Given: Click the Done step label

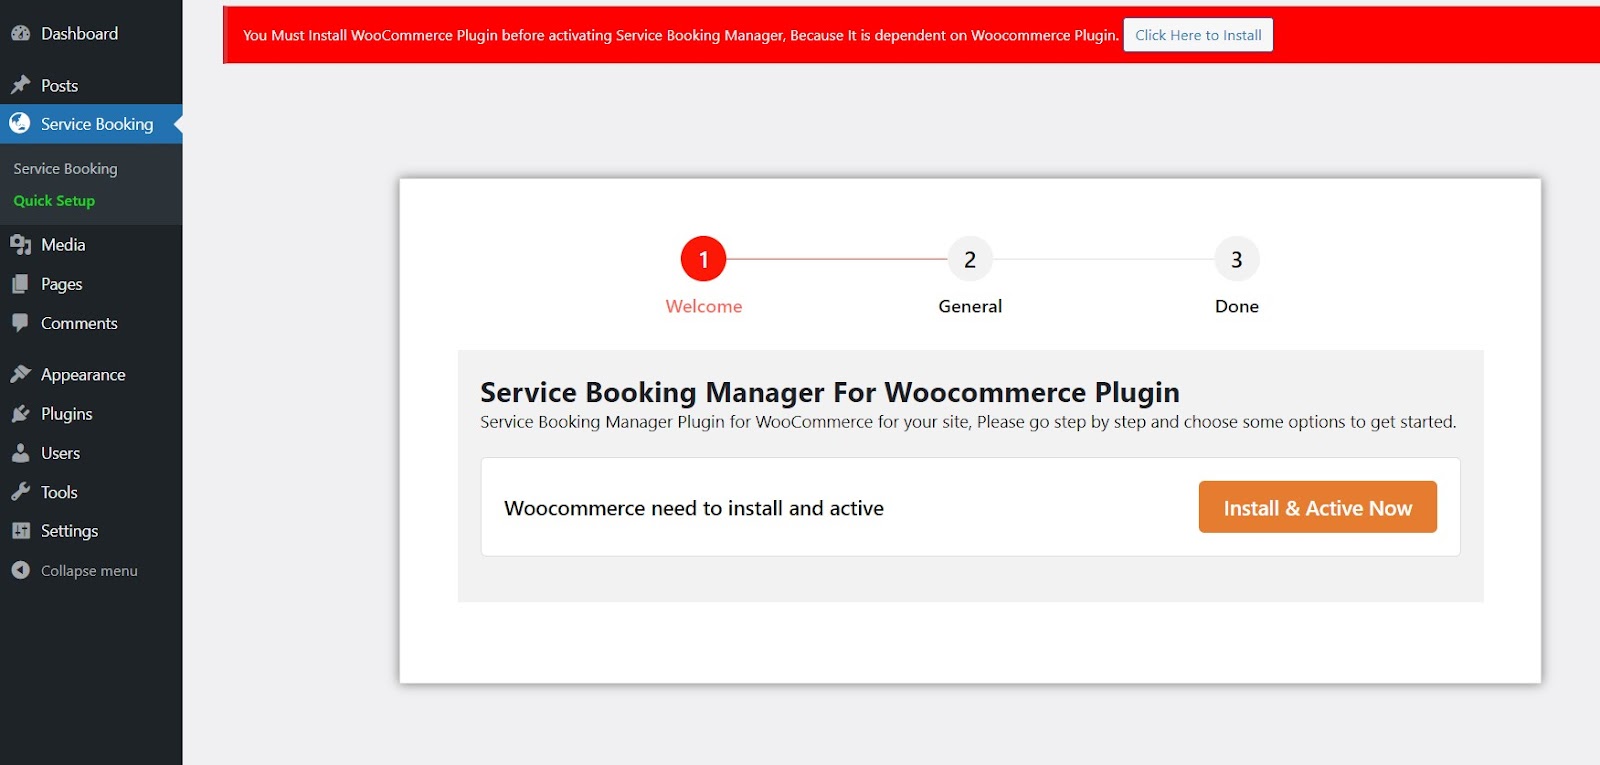Looking at the screenshot, I should (1237, 306).
